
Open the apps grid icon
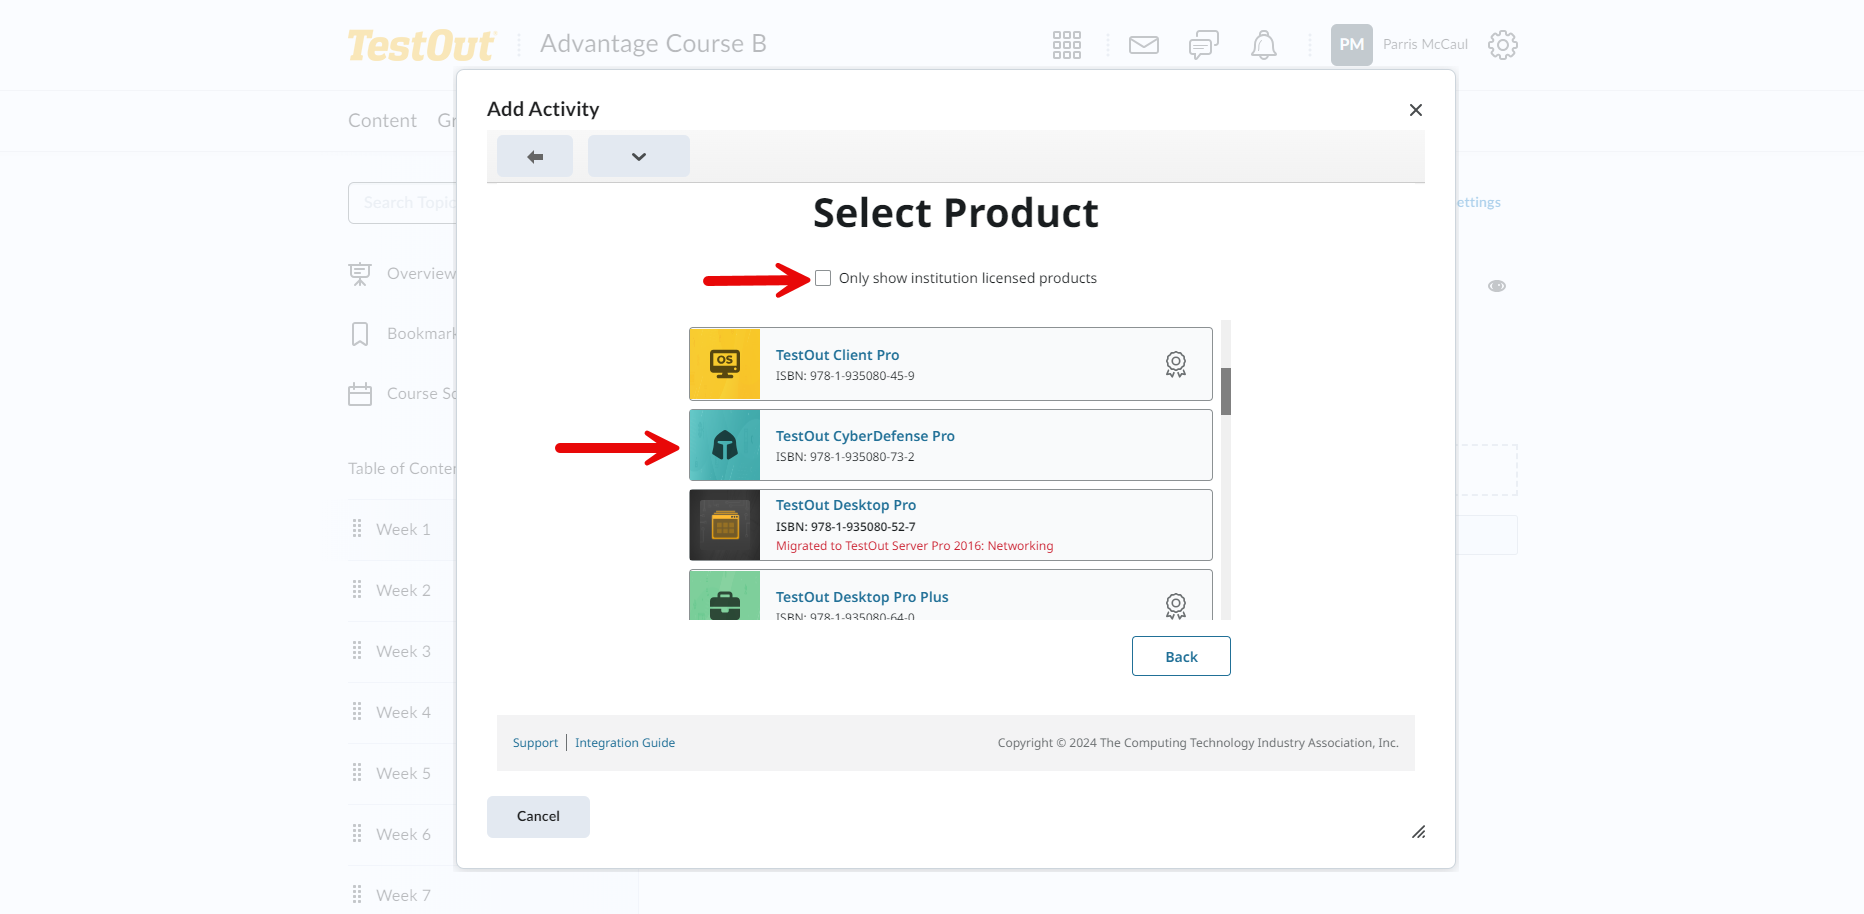(x=1066, y=45)
